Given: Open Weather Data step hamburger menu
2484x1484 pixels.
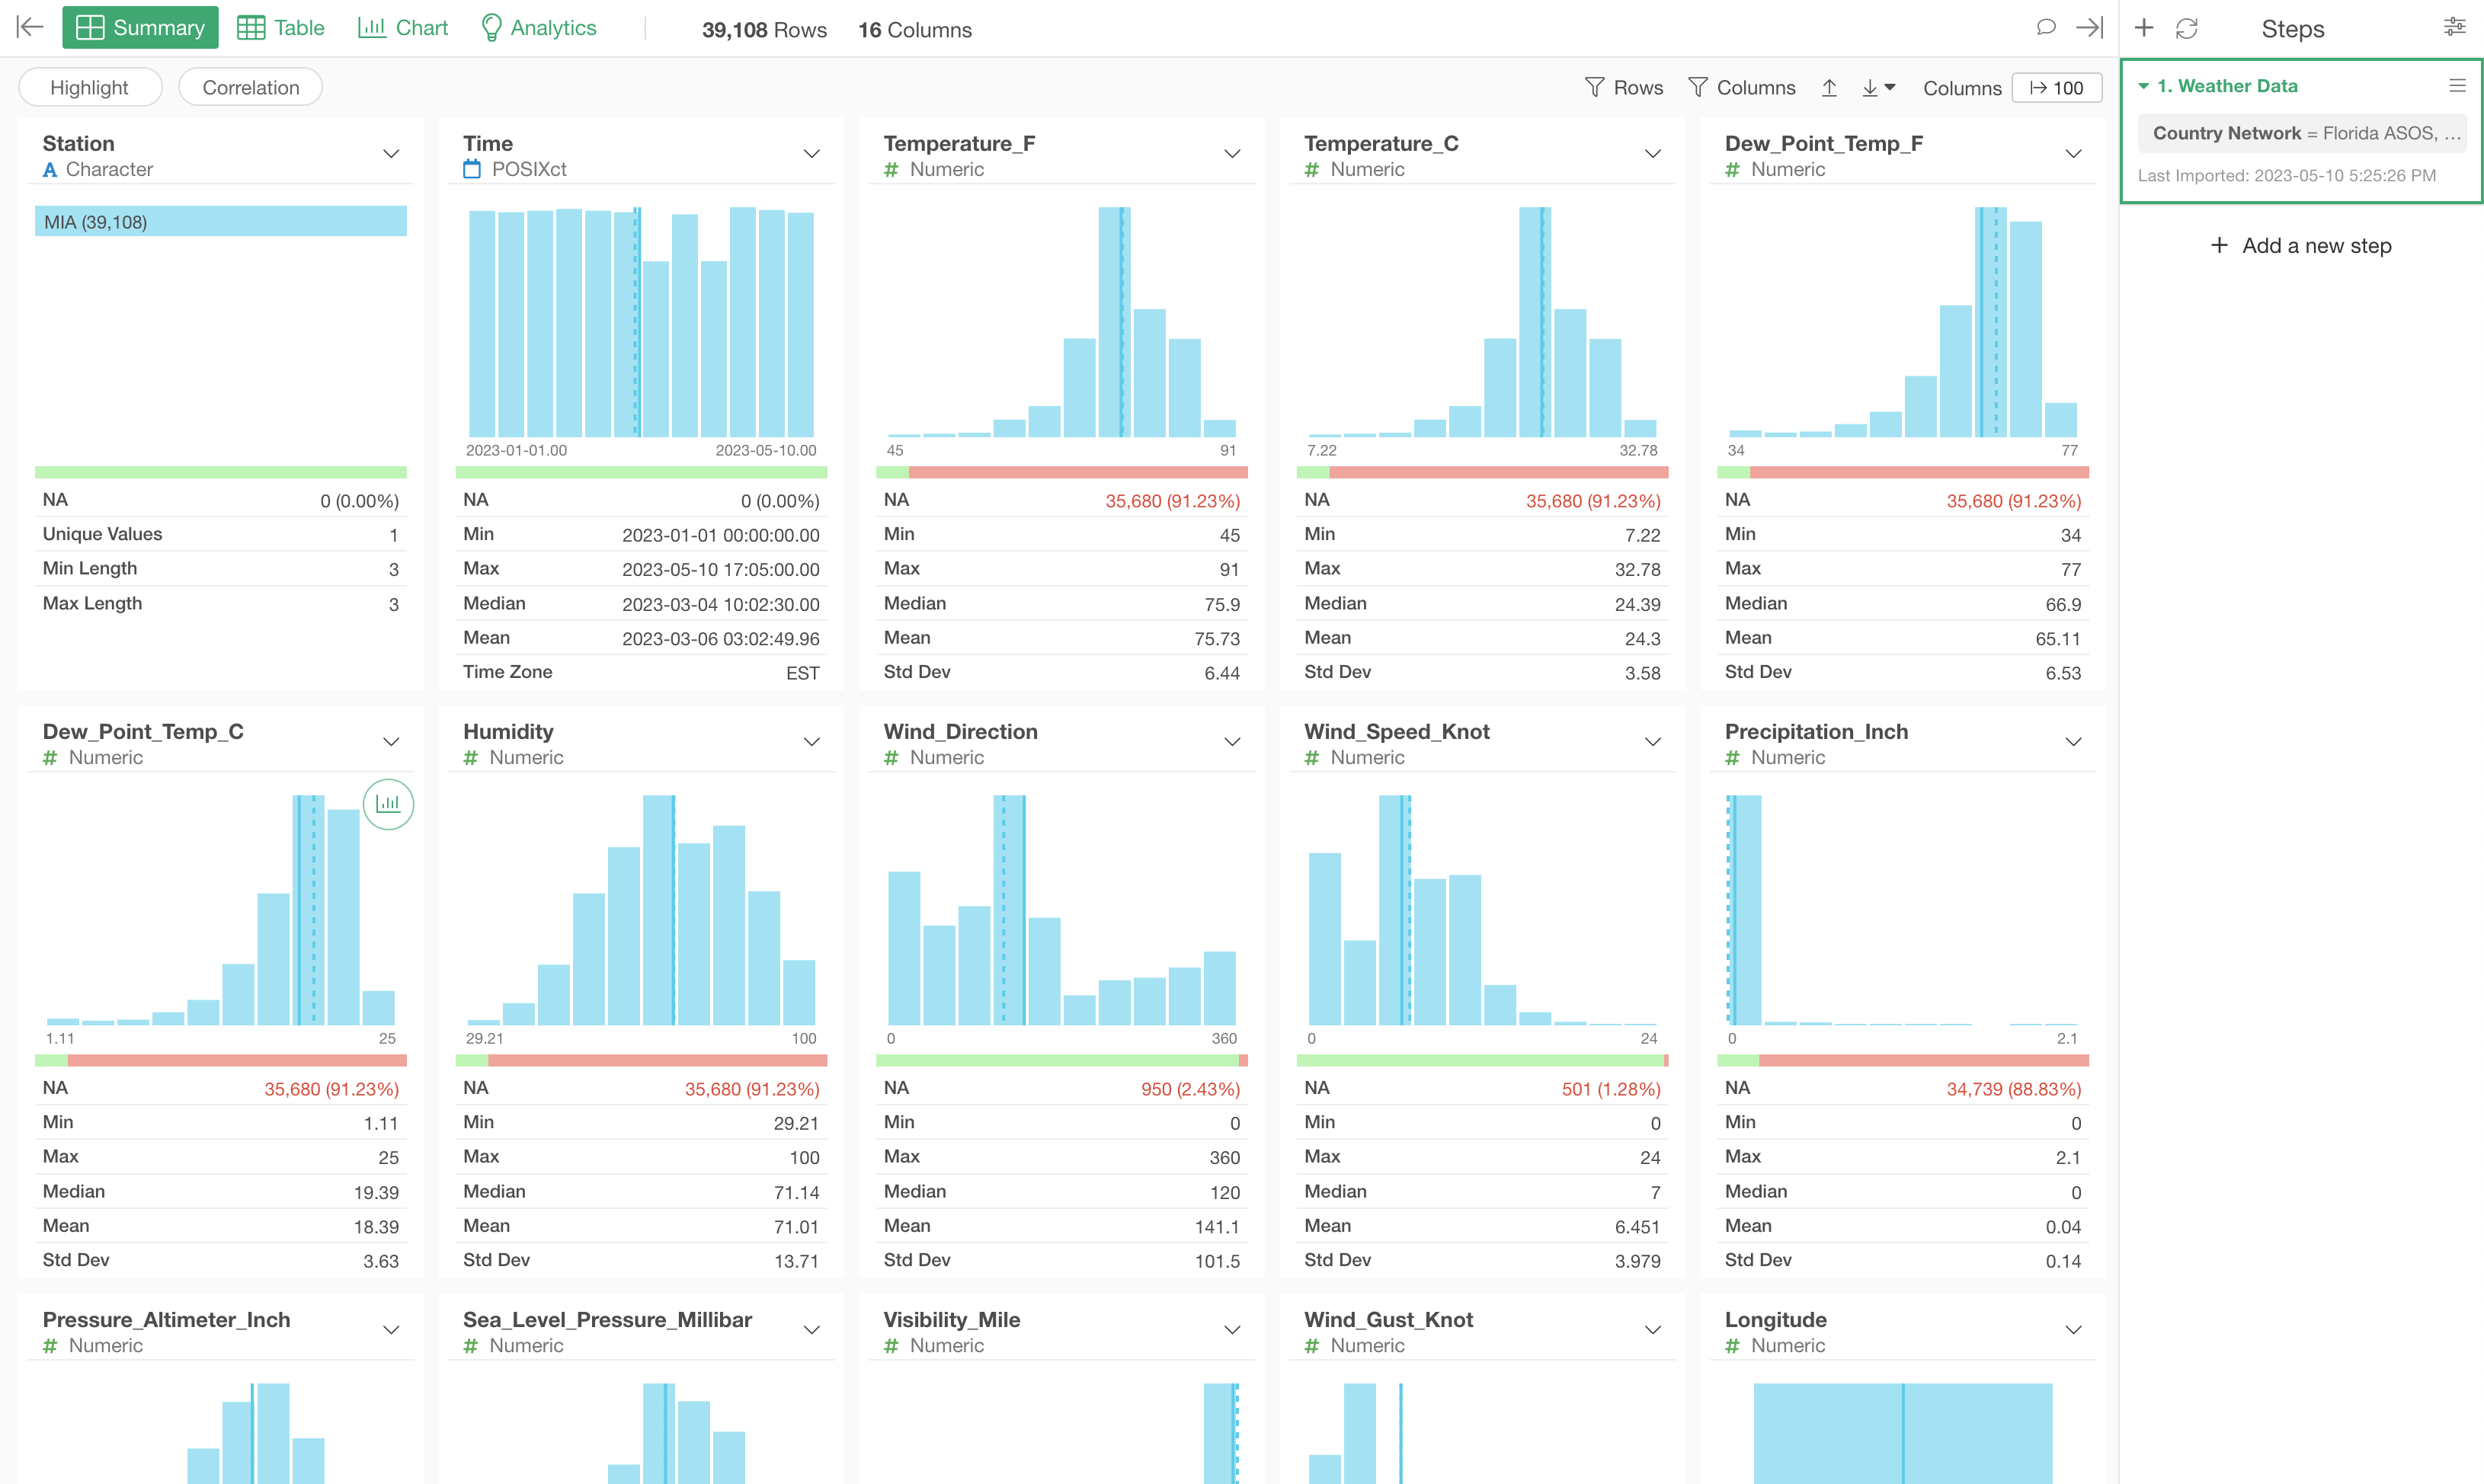Looking at the screenshot, I should coord(2457,86).
